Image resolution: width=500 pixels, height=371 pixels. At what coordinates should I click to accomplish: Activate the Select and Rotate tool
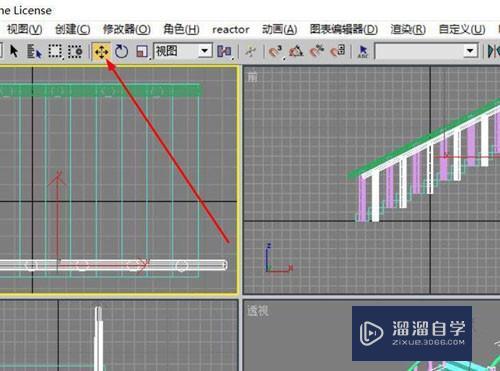pos(121,52)
